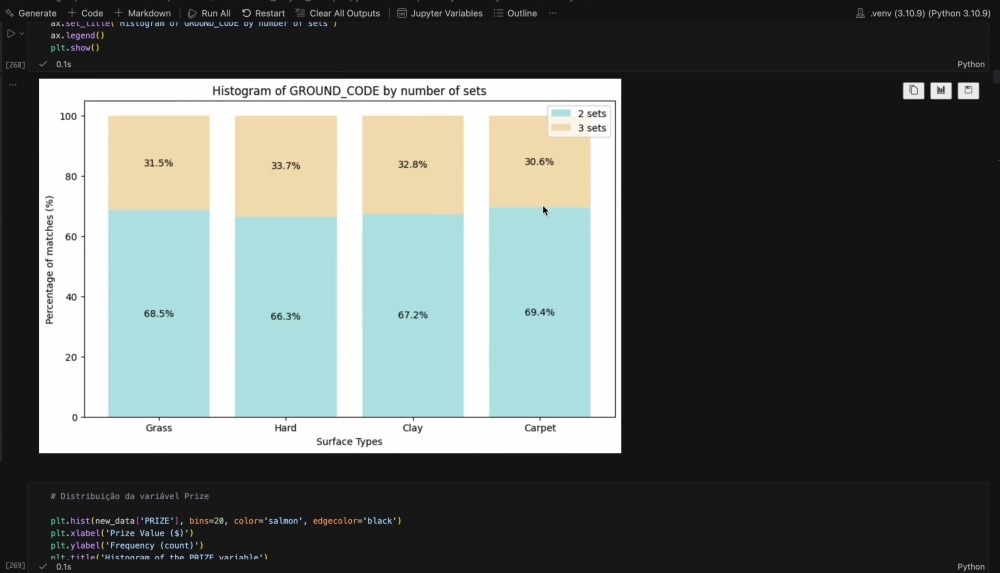1000x573 pixels.
Task: Expand run options chevron beside play button
Action: coord(22,33)
